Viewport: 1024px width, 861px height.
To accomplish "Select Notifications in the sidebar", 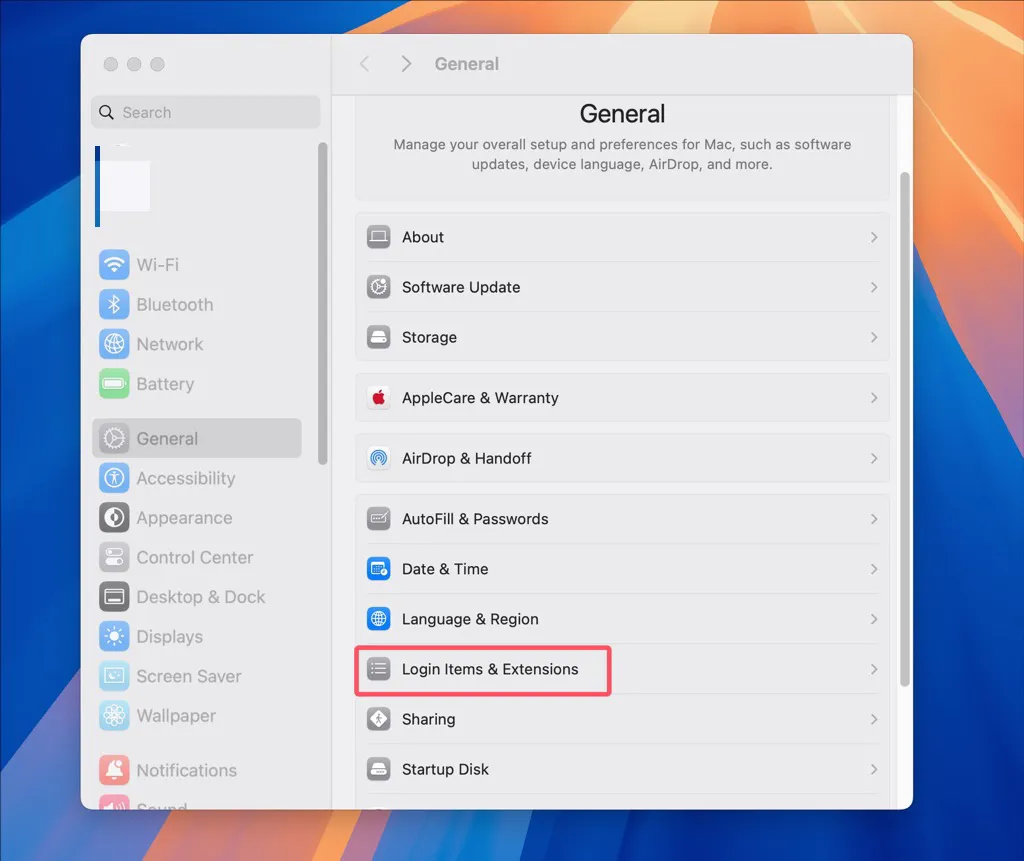I will [197, 770].
